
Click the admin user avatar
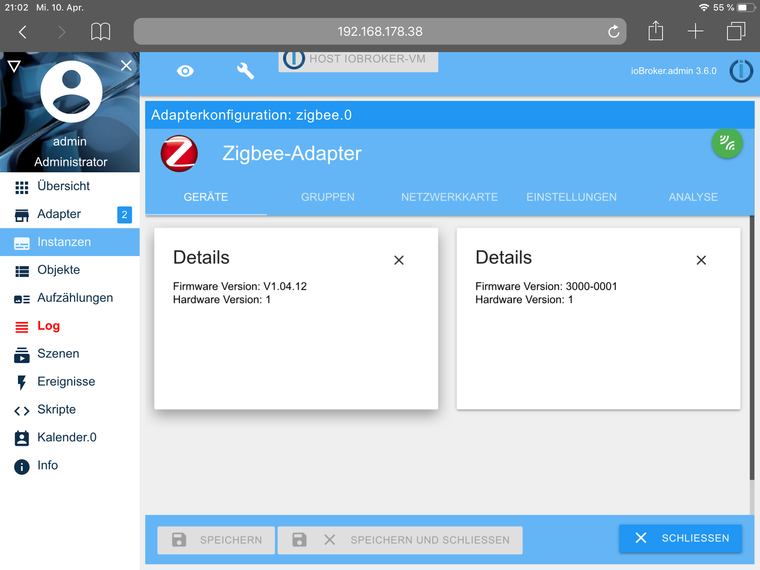[x=71, y=92]
